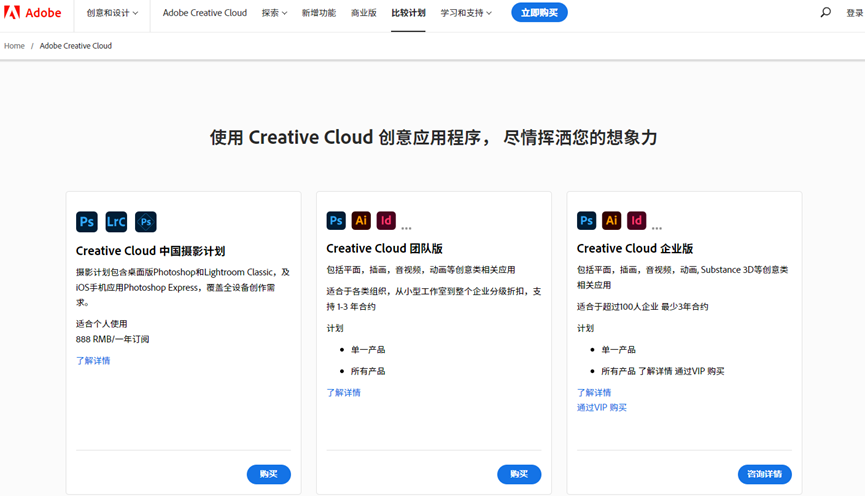Click the Illustrator icon in 团队版 card
The width and height of the screenshot is (865, 496).
click(361, 221)
